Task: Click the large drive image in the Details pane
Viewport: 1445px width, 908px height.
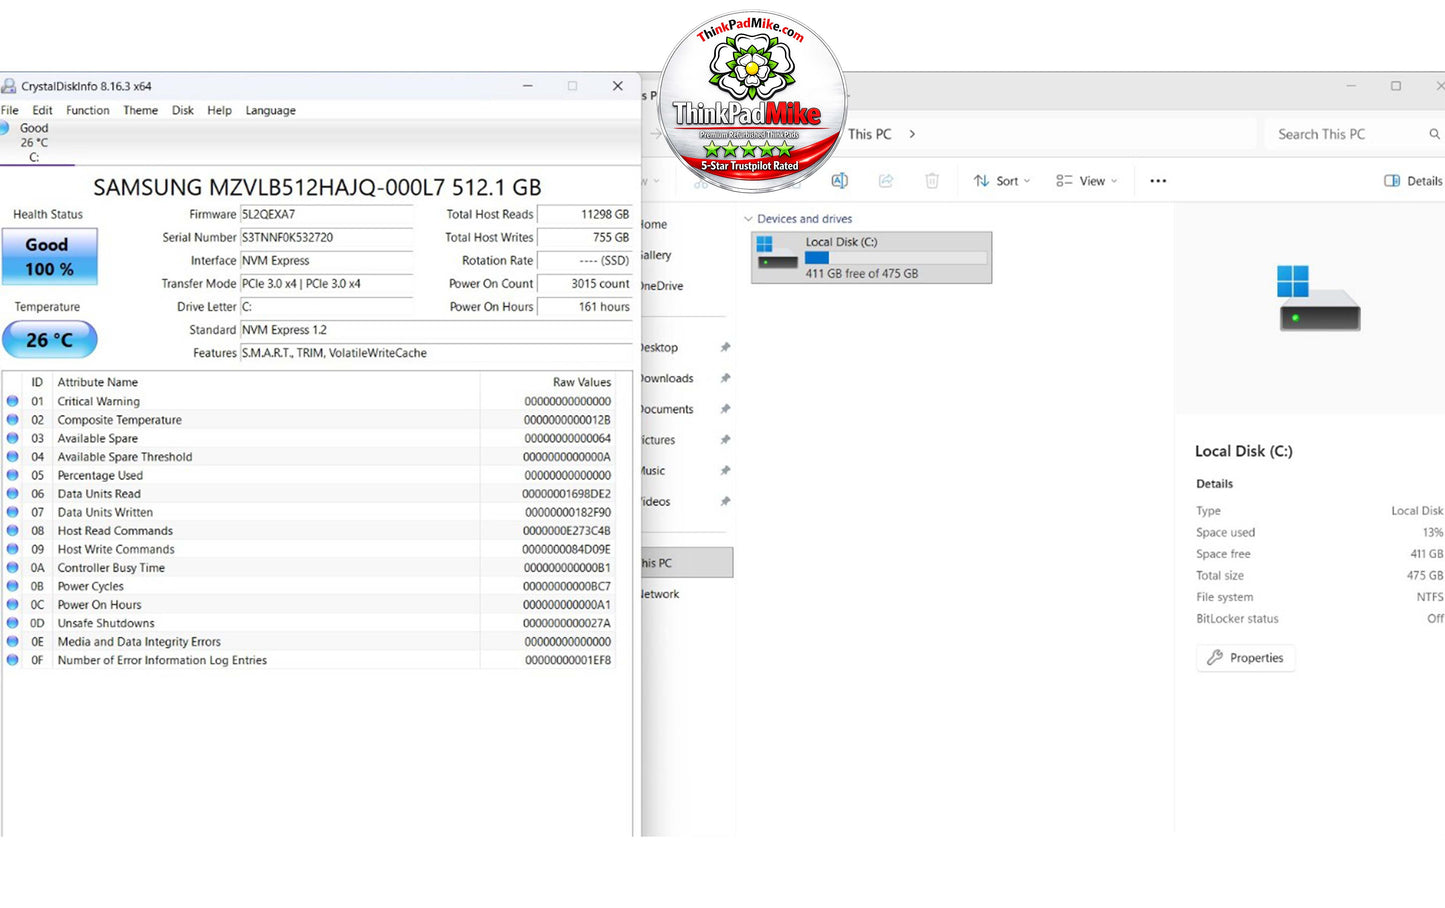Action: [1319, 298]
